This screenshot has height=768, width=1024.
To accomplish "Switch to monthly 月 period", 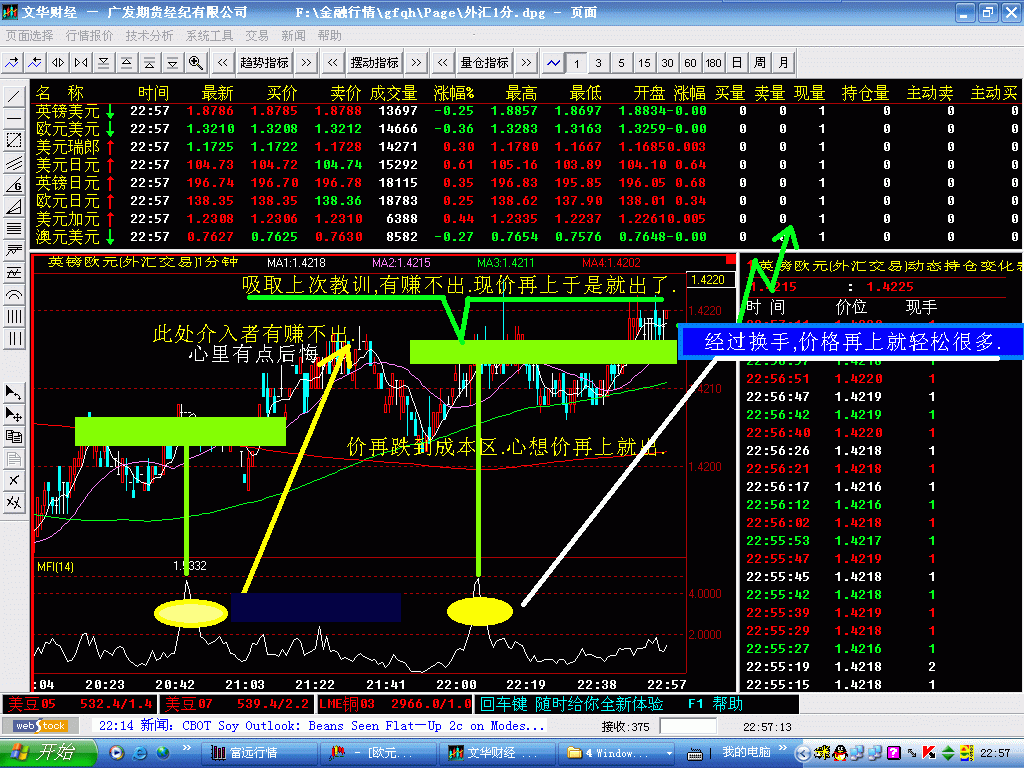I will tap(783, 63).
